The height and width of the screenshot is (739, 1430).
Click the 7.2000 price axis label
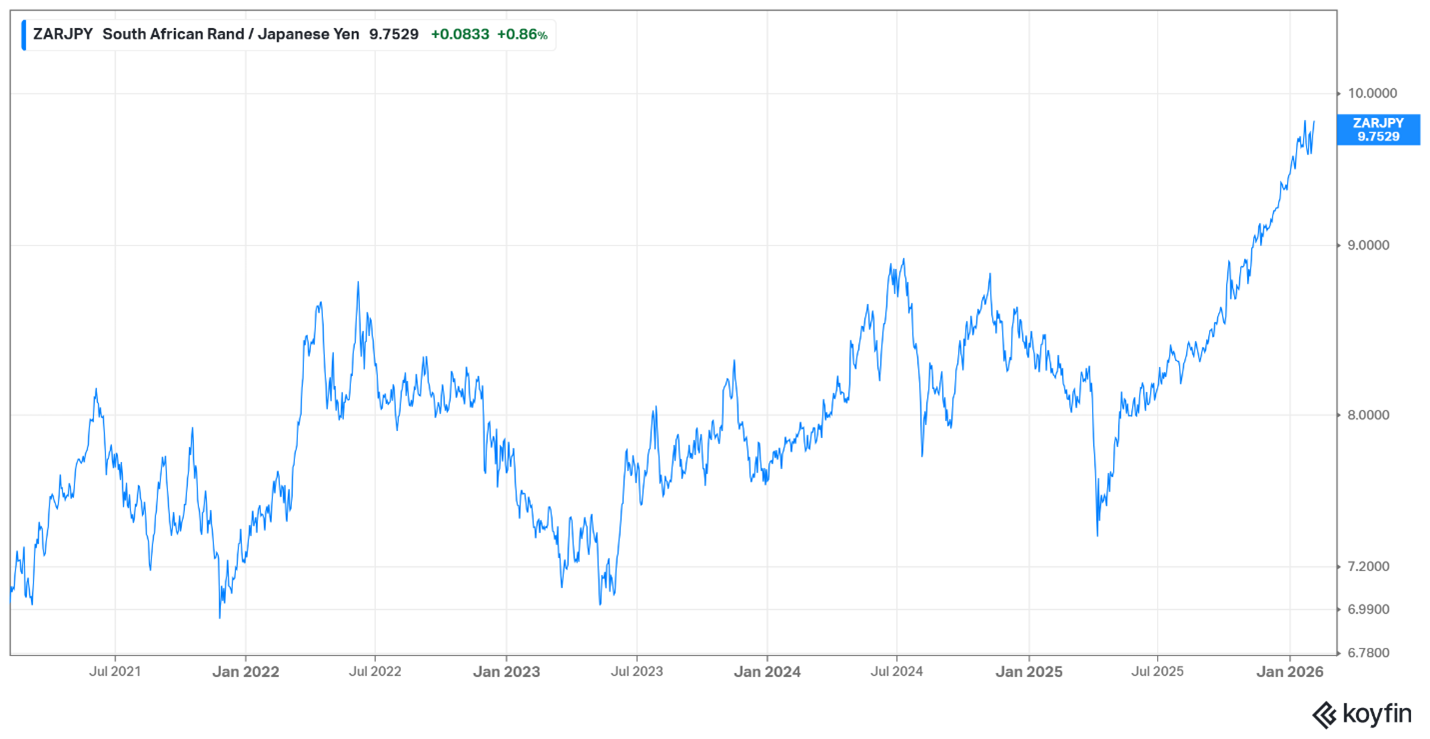[x=1369, y=567]
